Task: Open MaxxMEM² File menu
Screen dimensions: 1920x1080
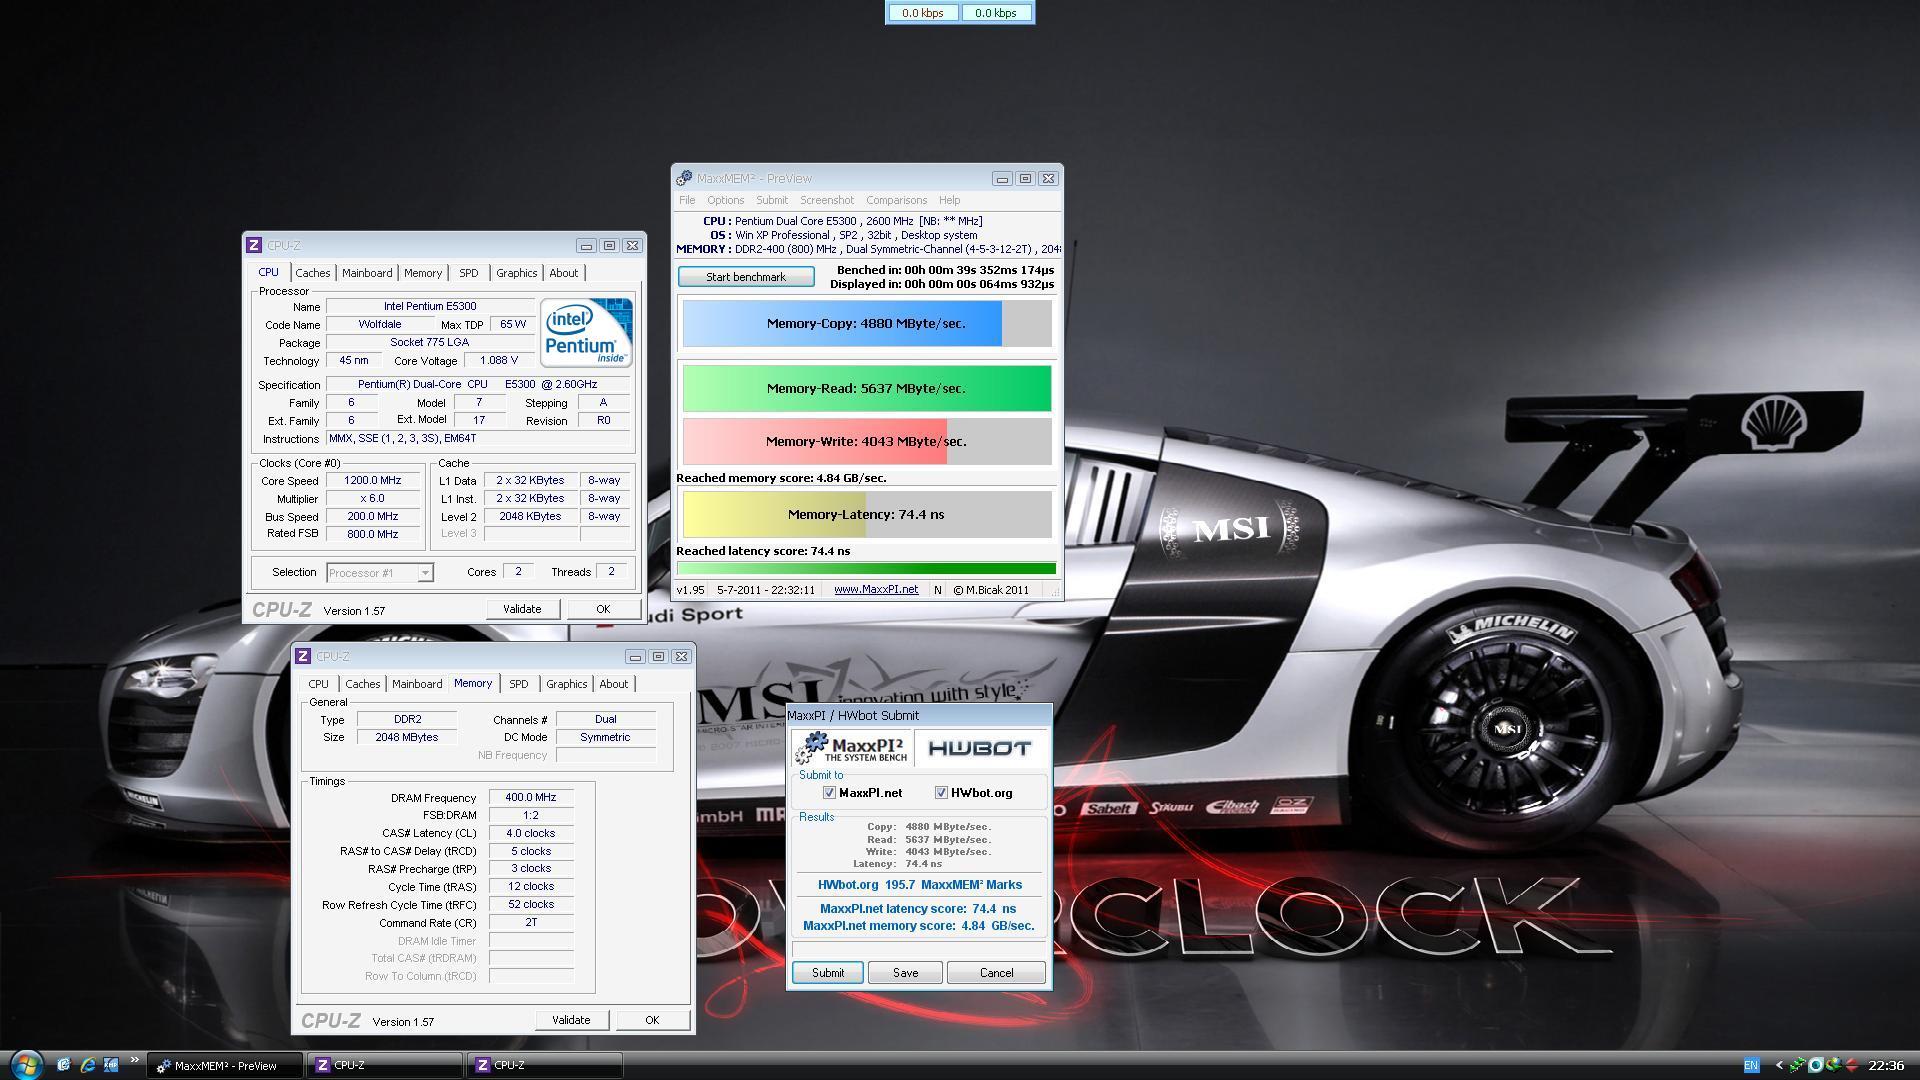Action: 687,200
